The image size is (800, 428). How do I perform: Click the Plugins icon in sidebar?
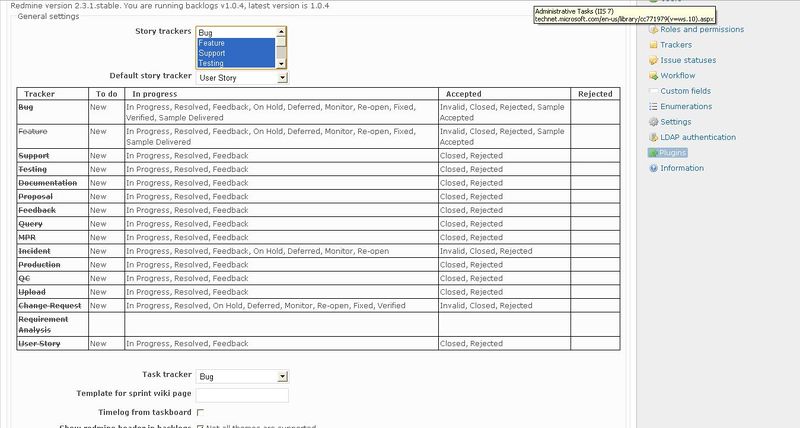tap(653, 153)
